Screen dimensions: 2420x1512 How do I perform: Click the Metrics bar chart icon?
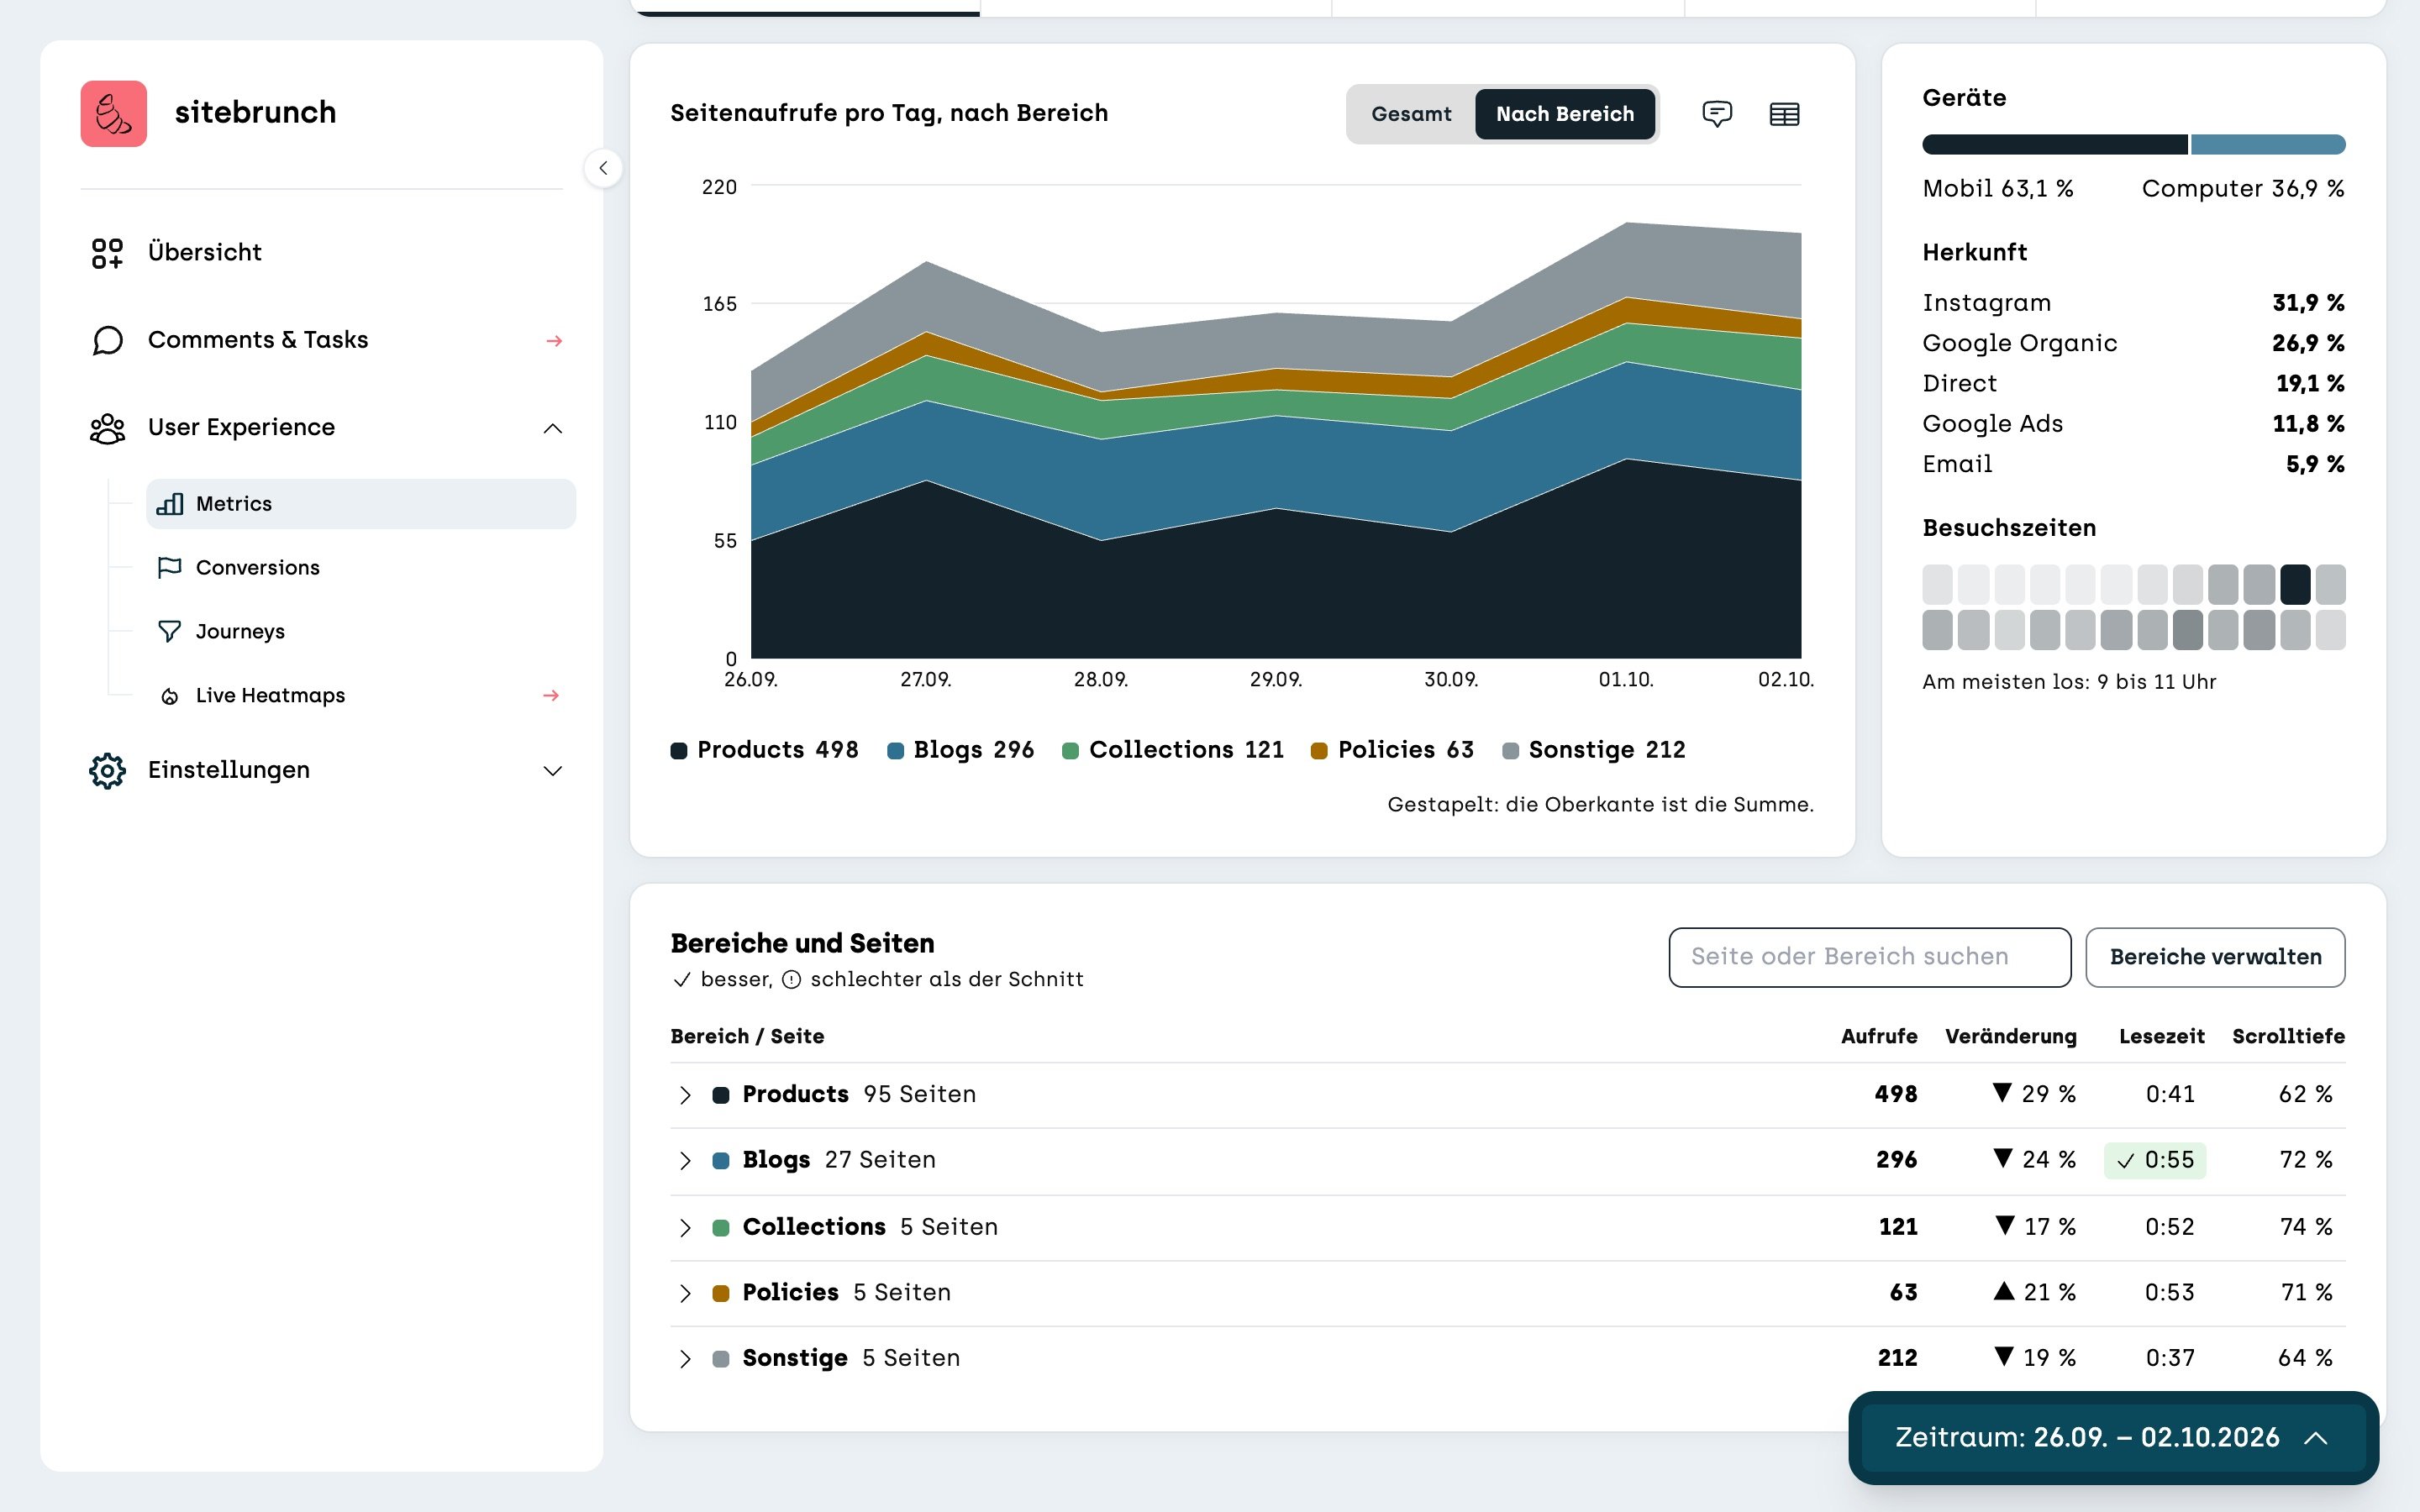pos(170,504)
